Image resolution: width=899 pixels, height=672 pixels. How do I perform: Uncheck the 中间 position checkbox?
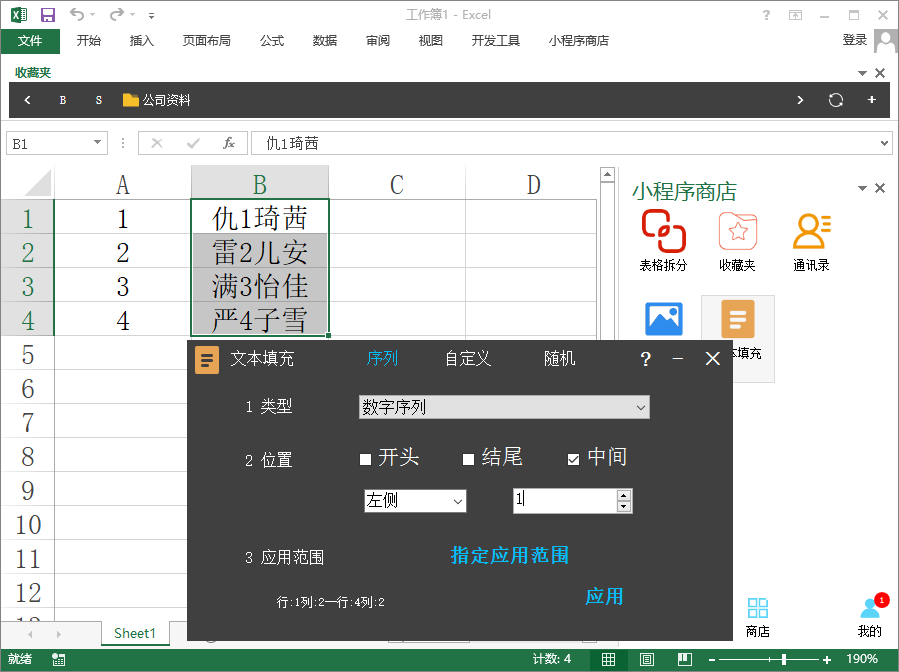tap(573, 459)
